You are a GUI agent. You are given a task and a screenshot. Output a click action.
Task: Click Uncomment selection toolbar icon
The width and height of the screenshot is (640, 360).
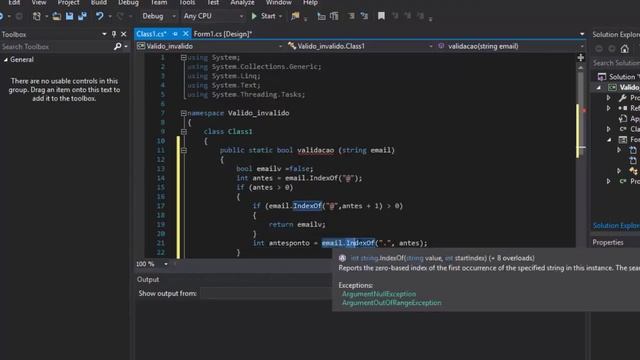click(x=364, y=16)
